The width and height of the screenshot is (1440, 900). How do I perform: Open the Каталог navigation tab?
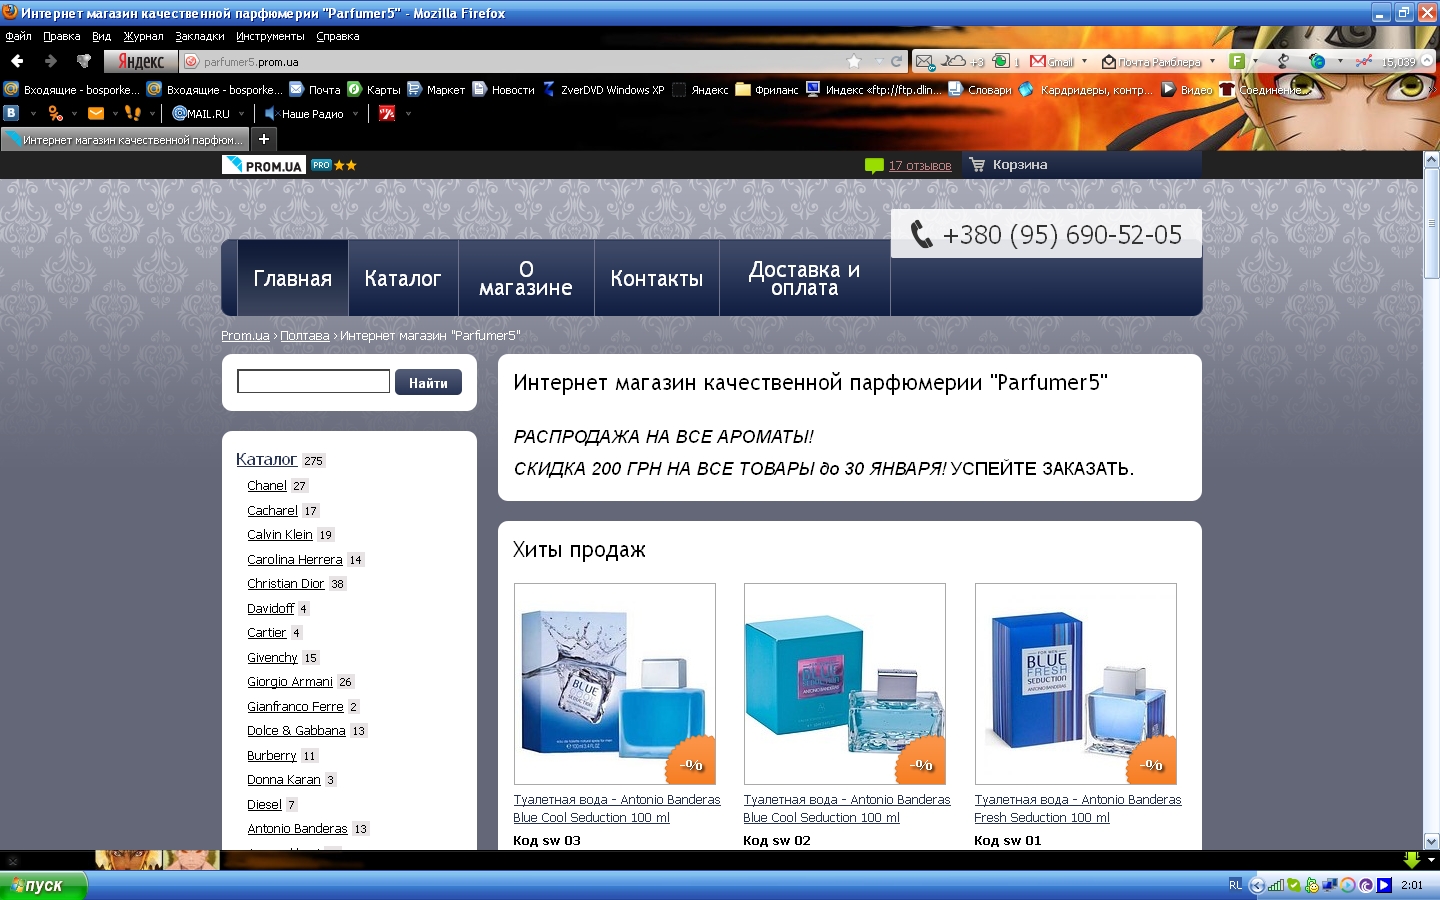coord(402,279)
